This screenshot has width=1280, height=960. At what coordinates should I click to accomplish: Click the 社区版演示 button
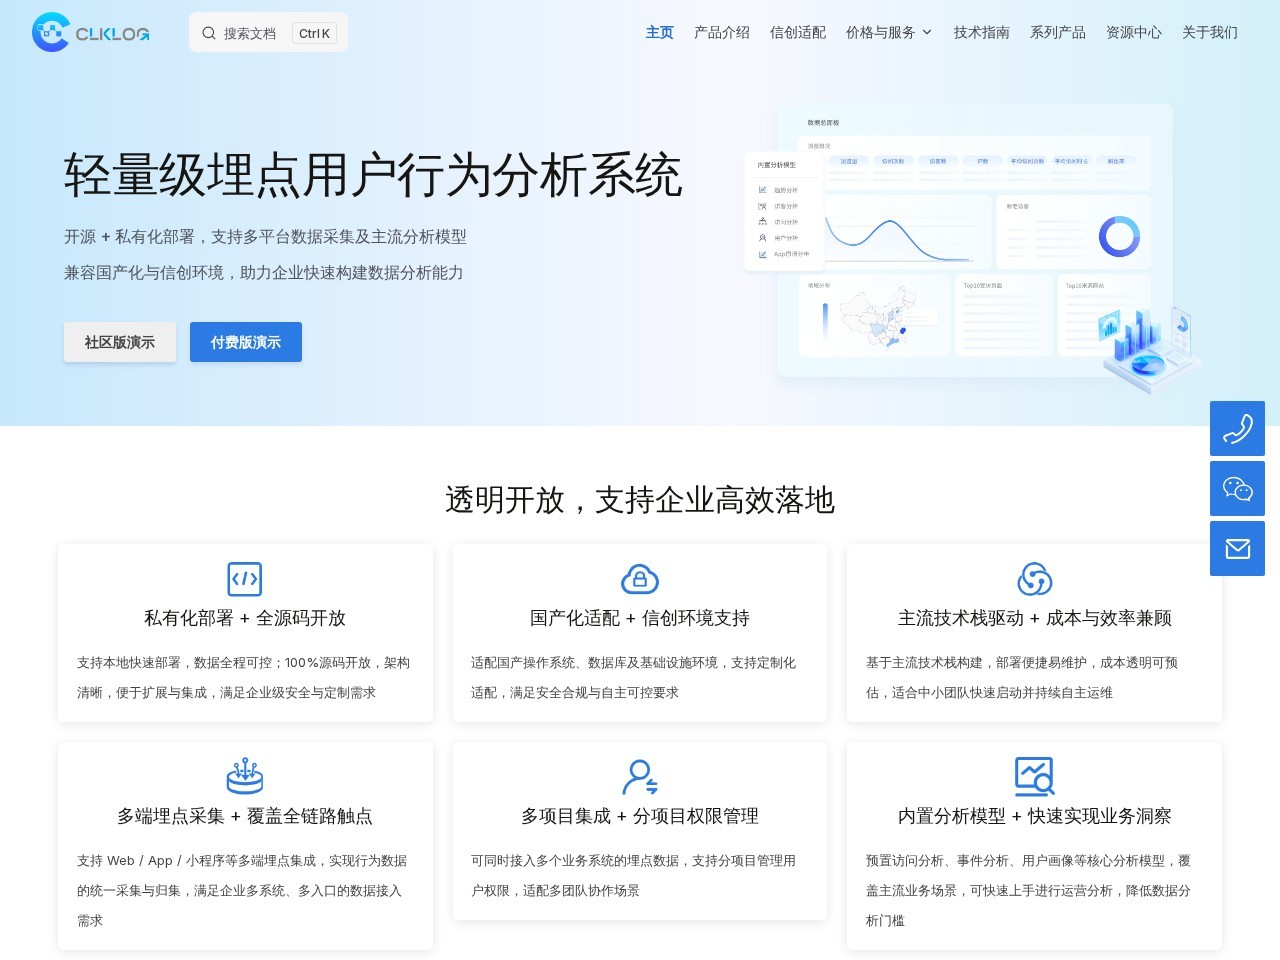coord(120,342)
